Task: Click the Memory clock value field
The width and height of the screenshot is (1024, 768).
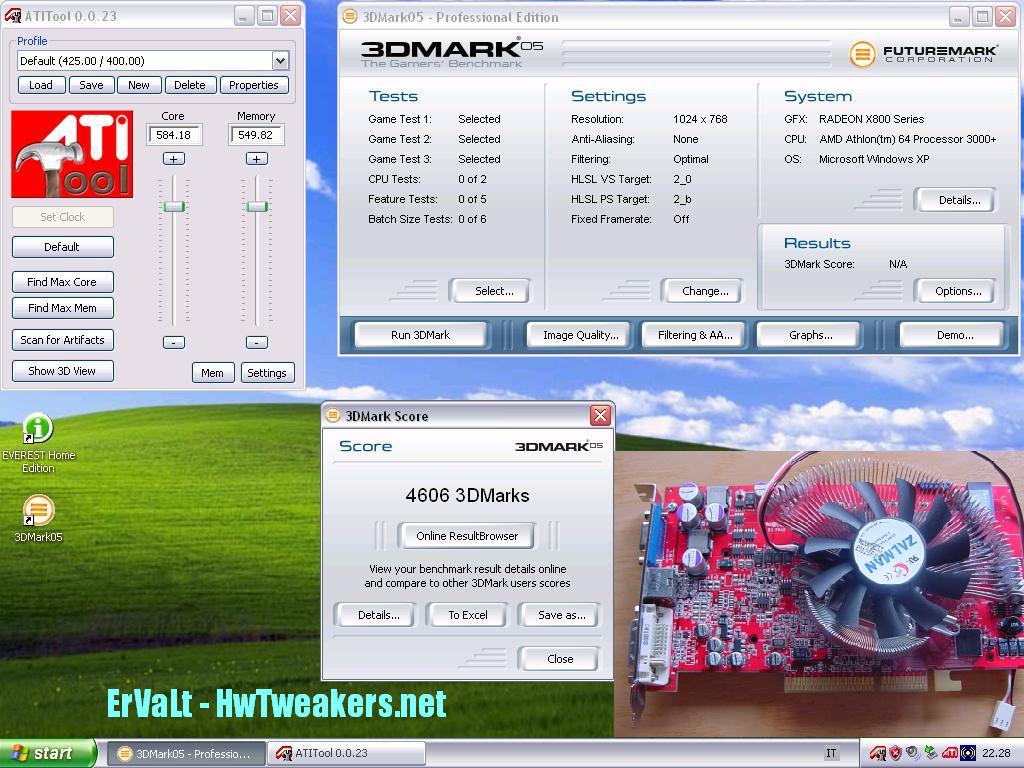Action: tap(256, 135)
